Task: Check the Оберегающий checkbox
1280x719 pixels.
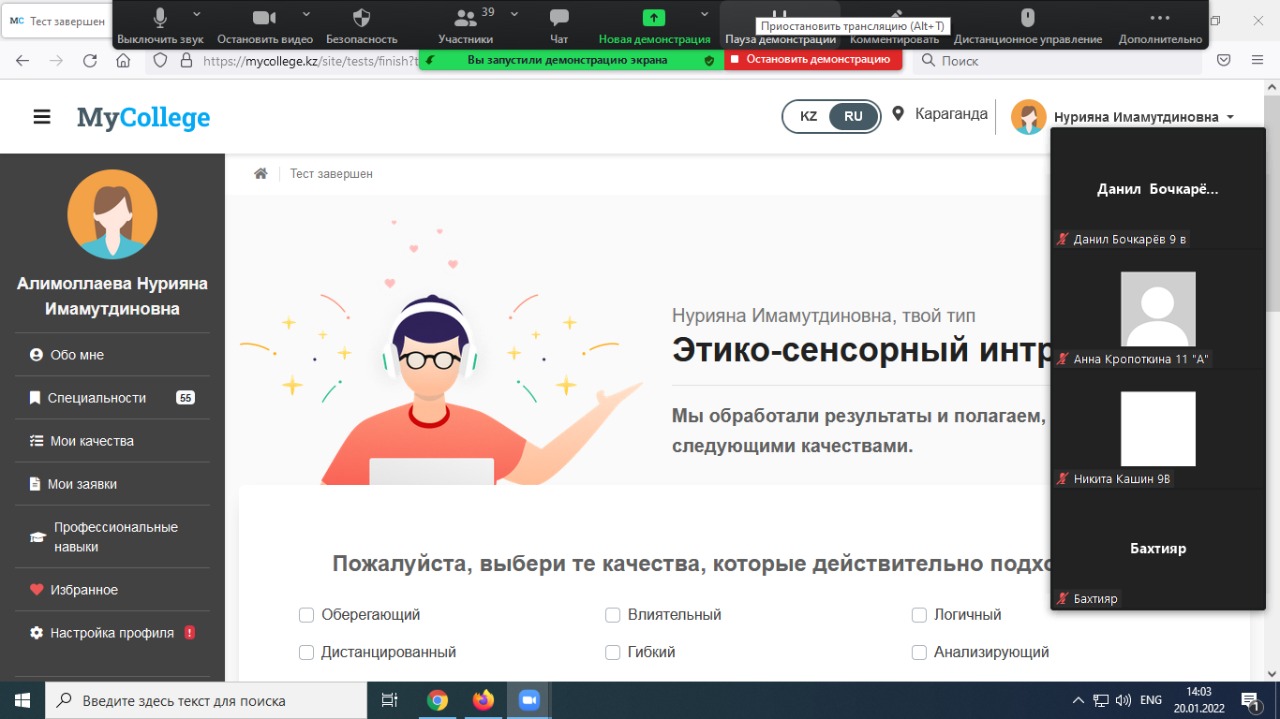Action: coord(307,615)
